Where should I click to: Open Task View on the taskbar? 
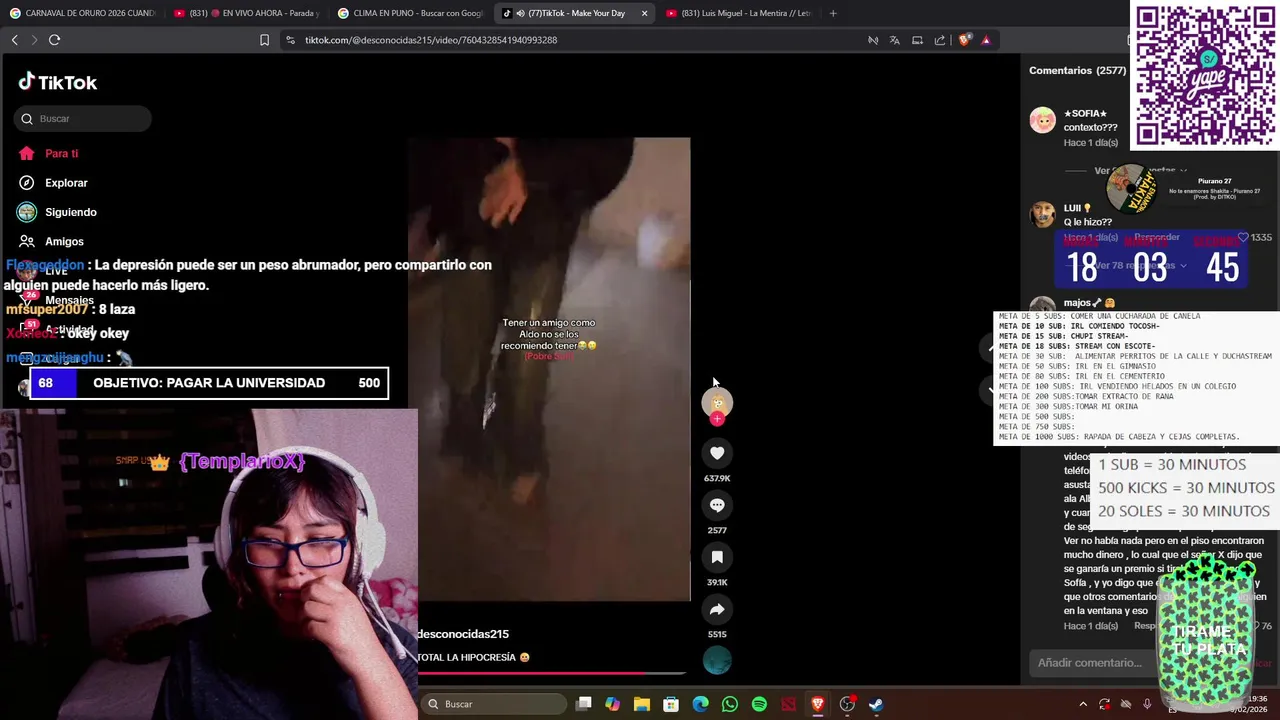coord(584,704)
